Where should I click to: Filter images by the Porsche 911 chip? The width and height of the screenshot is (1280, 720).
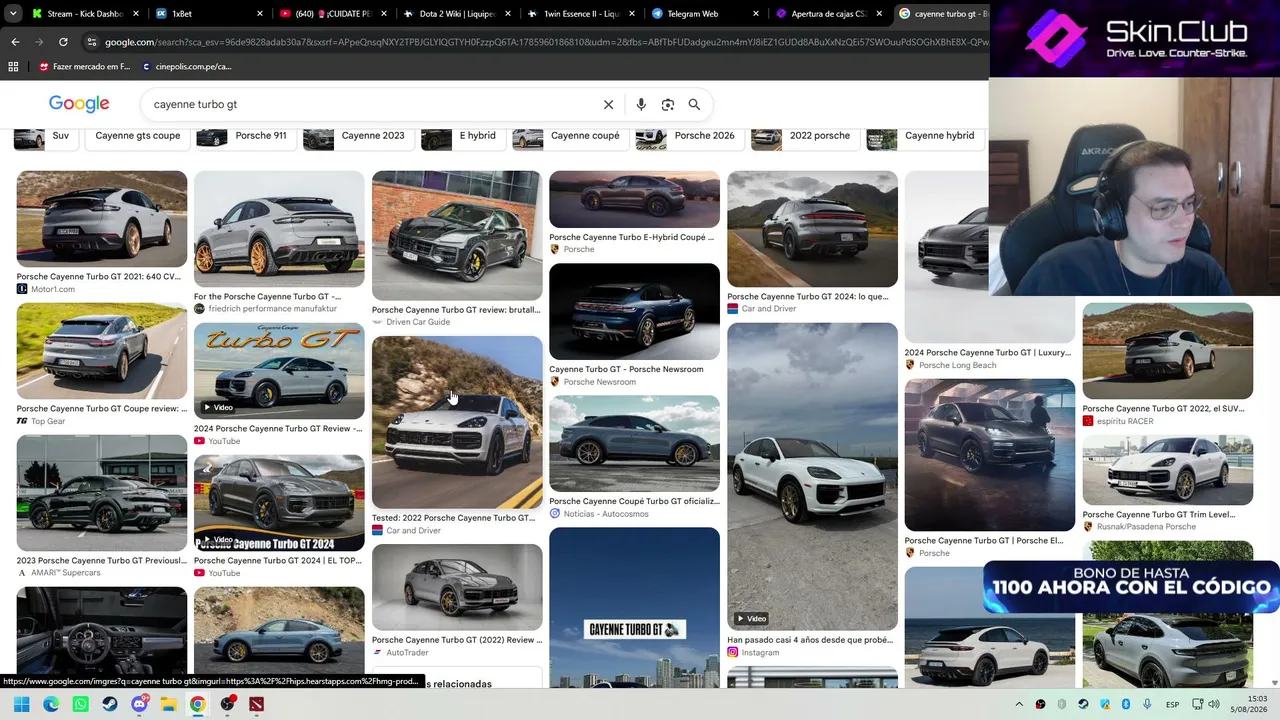pos(246,136)
